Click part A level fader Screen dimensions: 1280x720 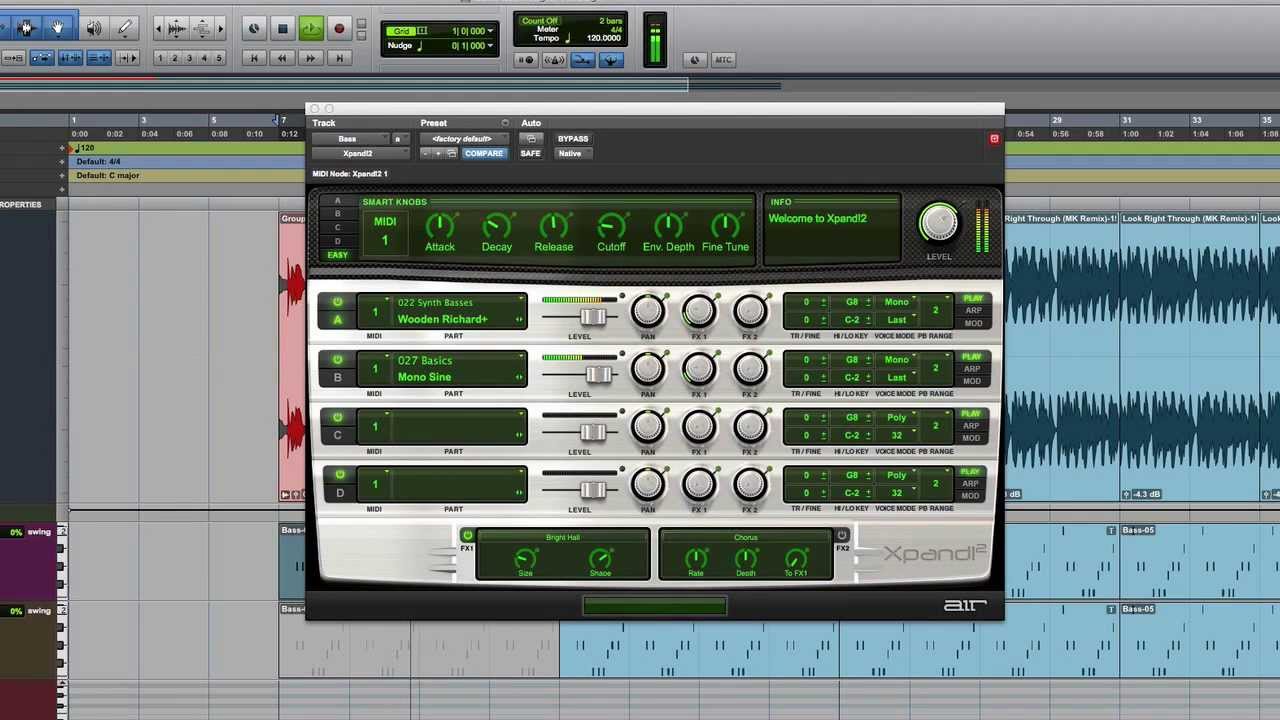click(x=593, y=317)
